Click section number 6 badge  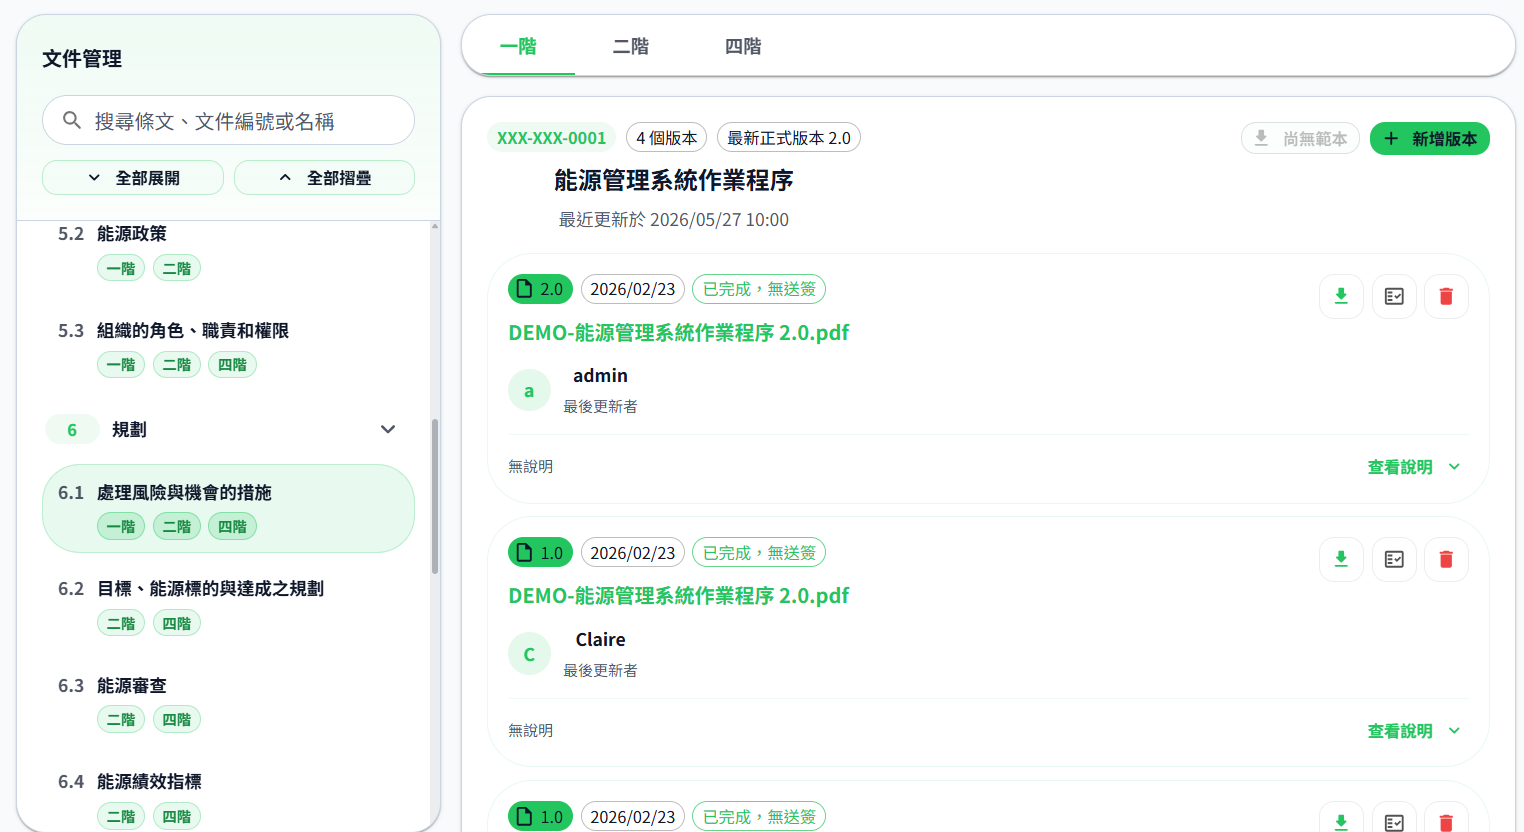(72, 430)
